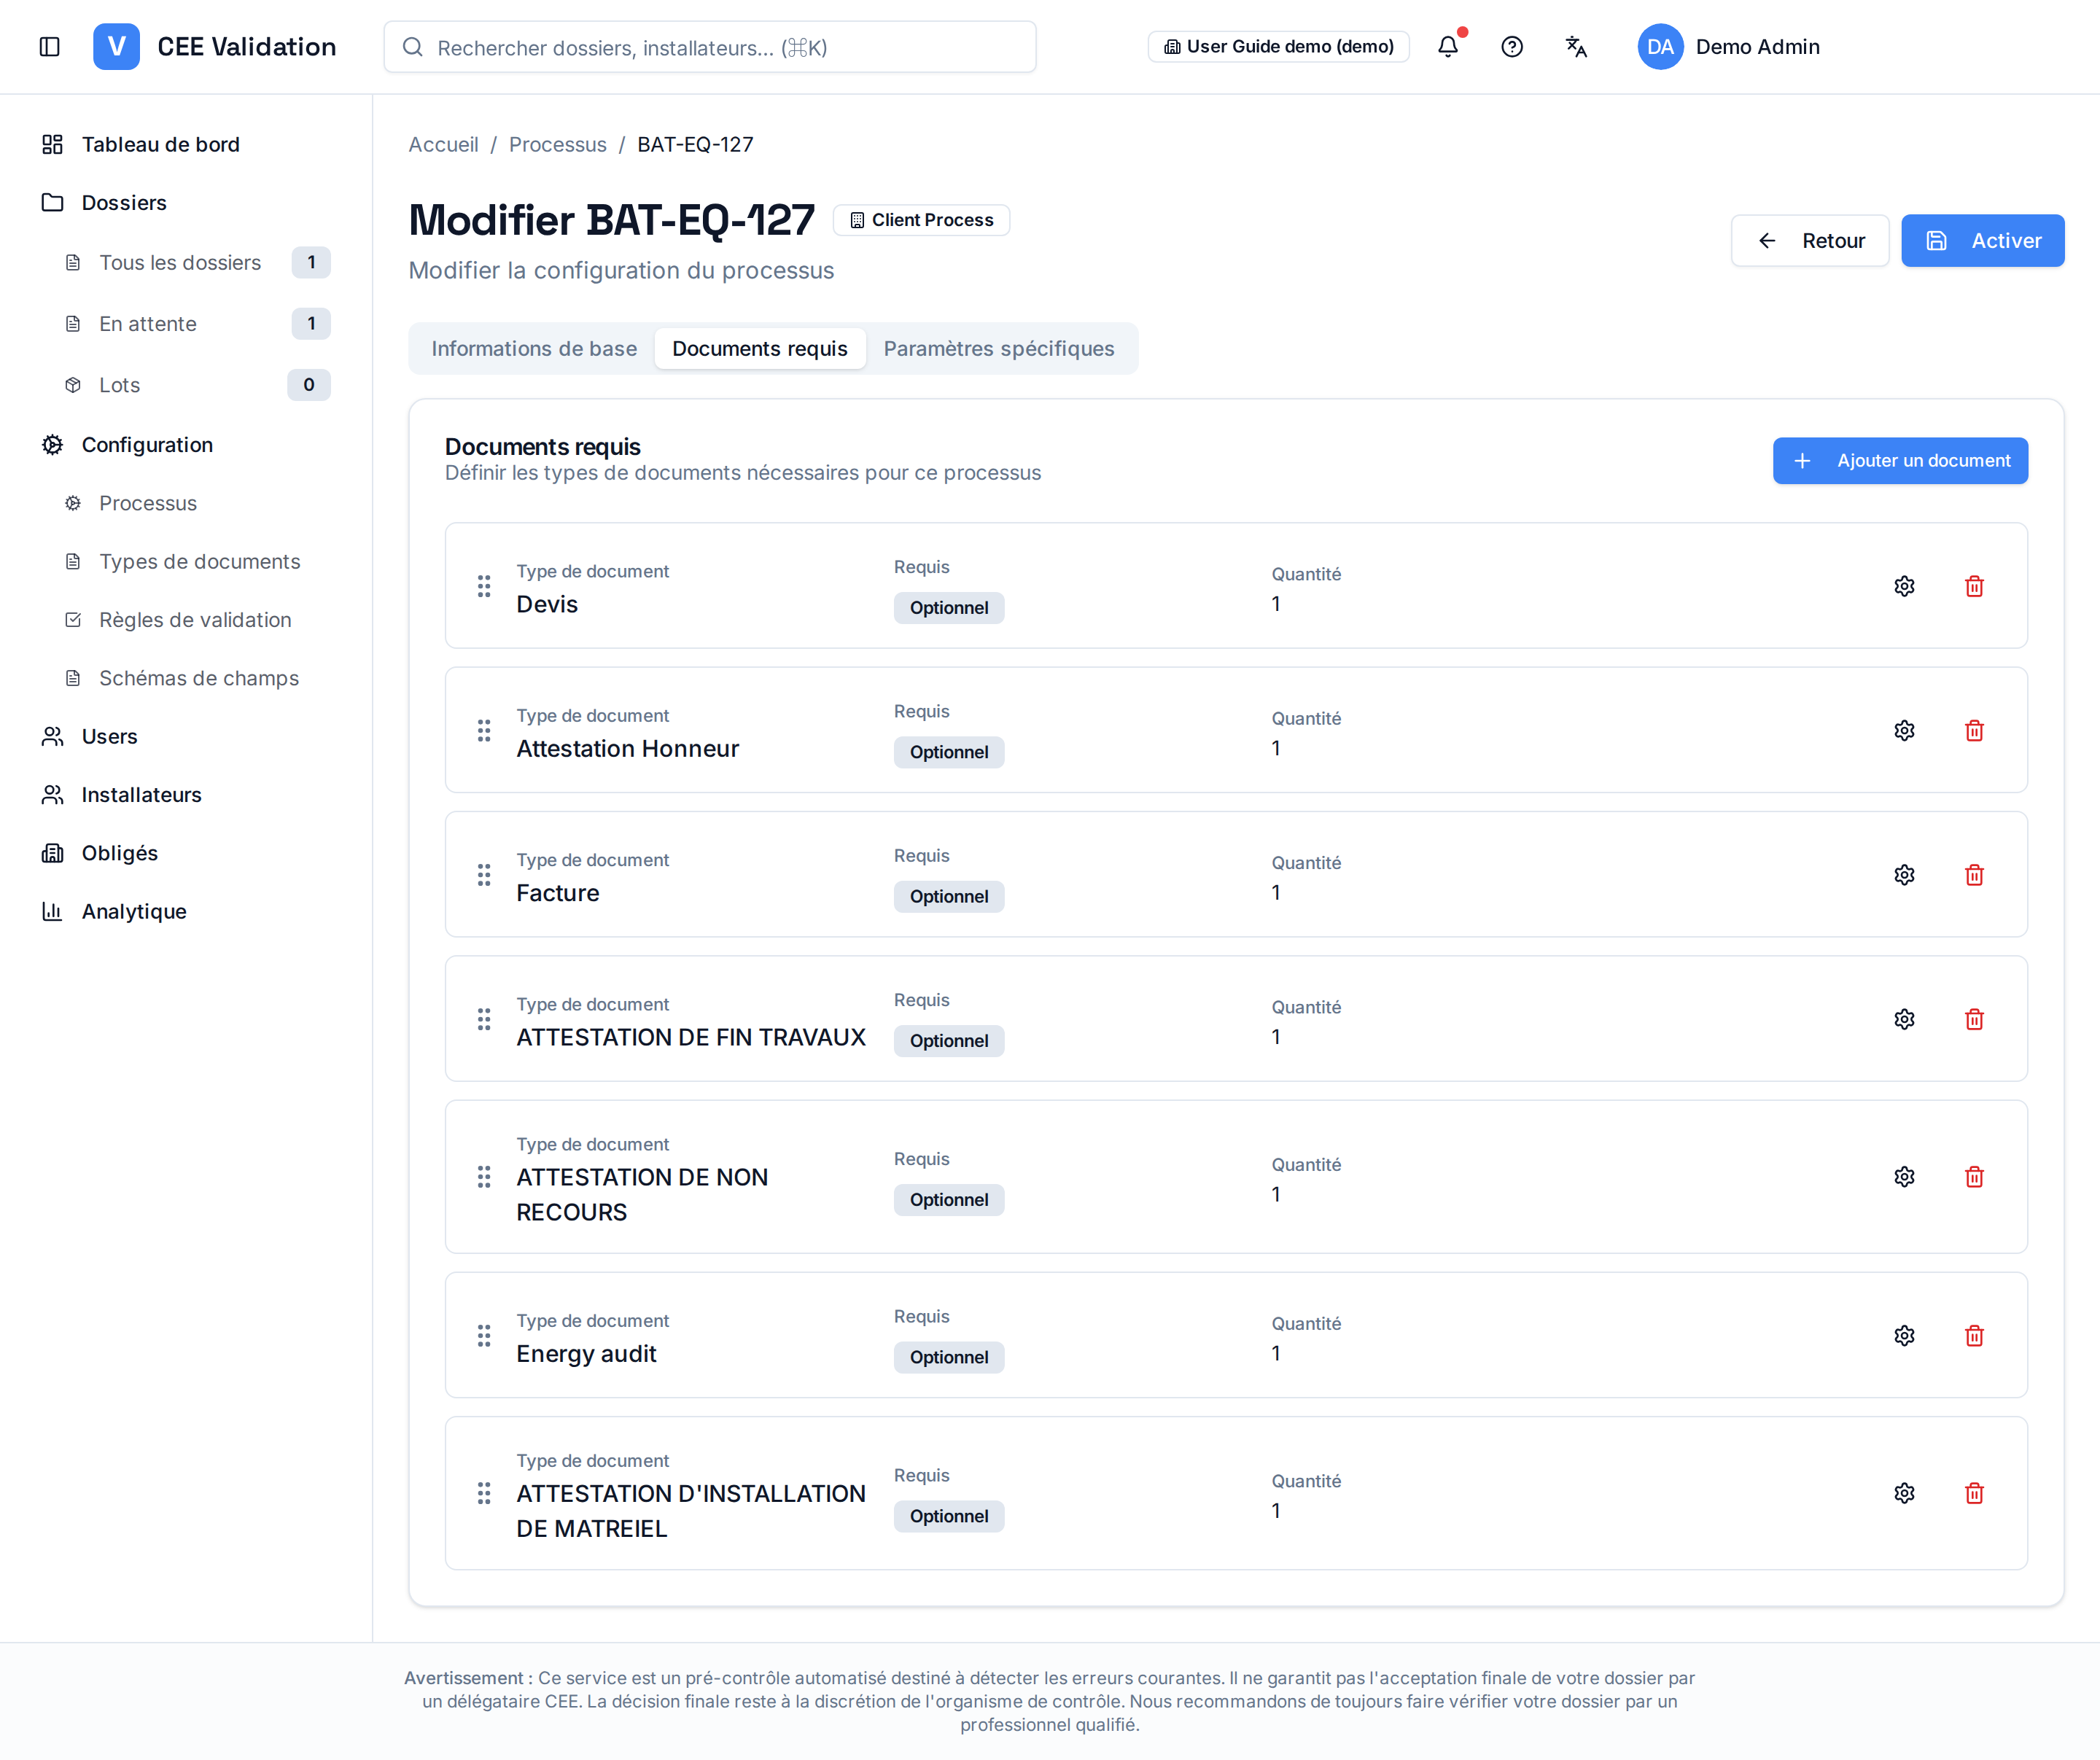2100x1760 pixels.
Task: Delete the Devis document row
Action: 1974,586
